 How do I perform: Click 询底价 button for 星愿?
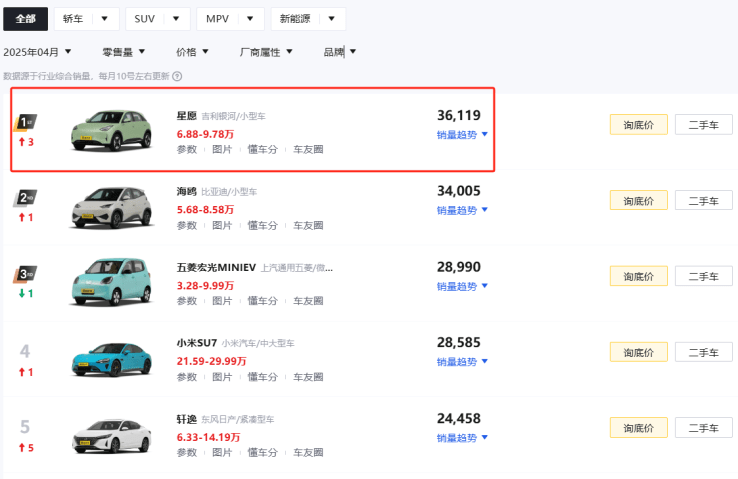(638, 125)
